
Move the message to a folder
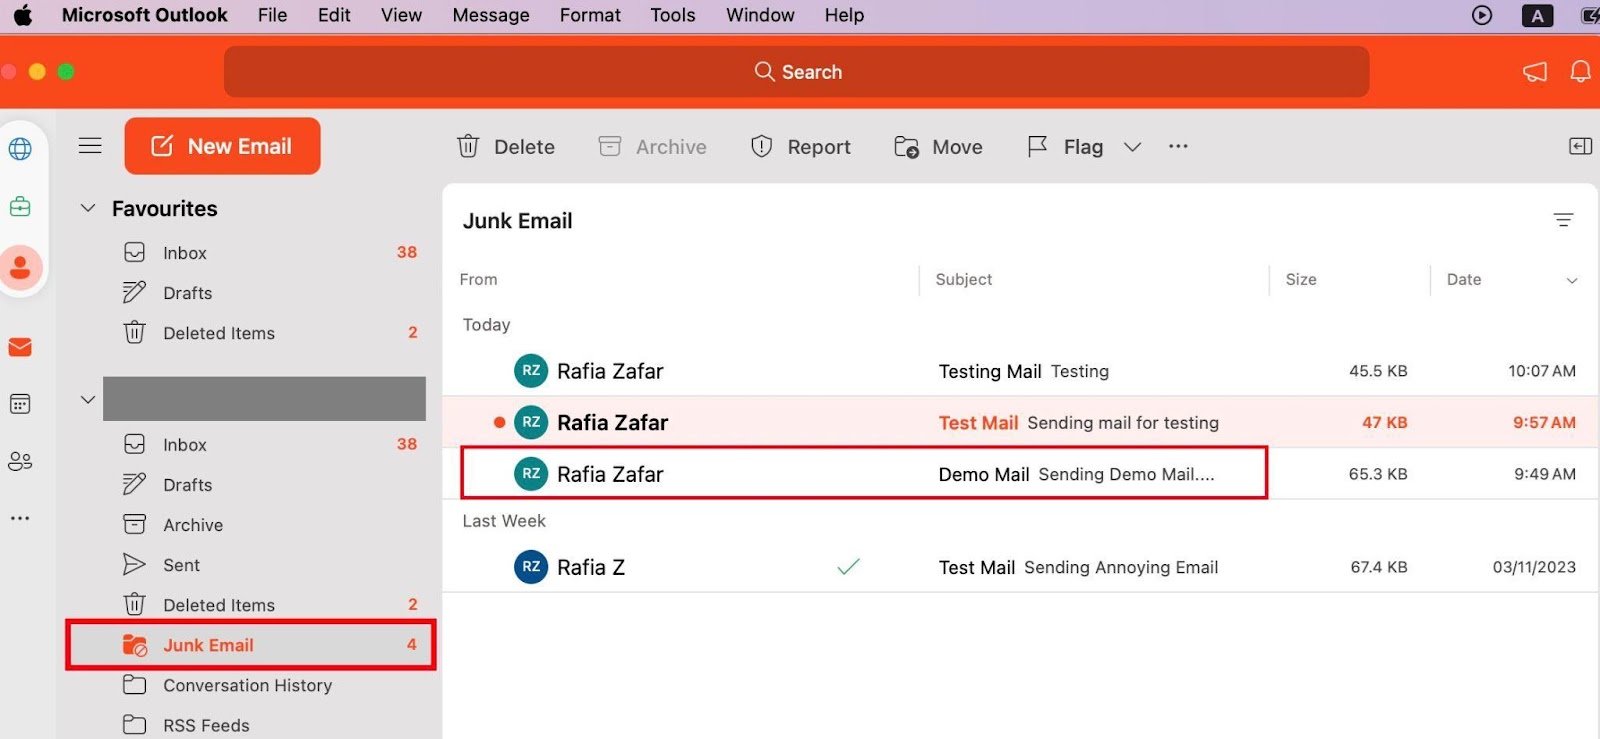coord(938,147)
